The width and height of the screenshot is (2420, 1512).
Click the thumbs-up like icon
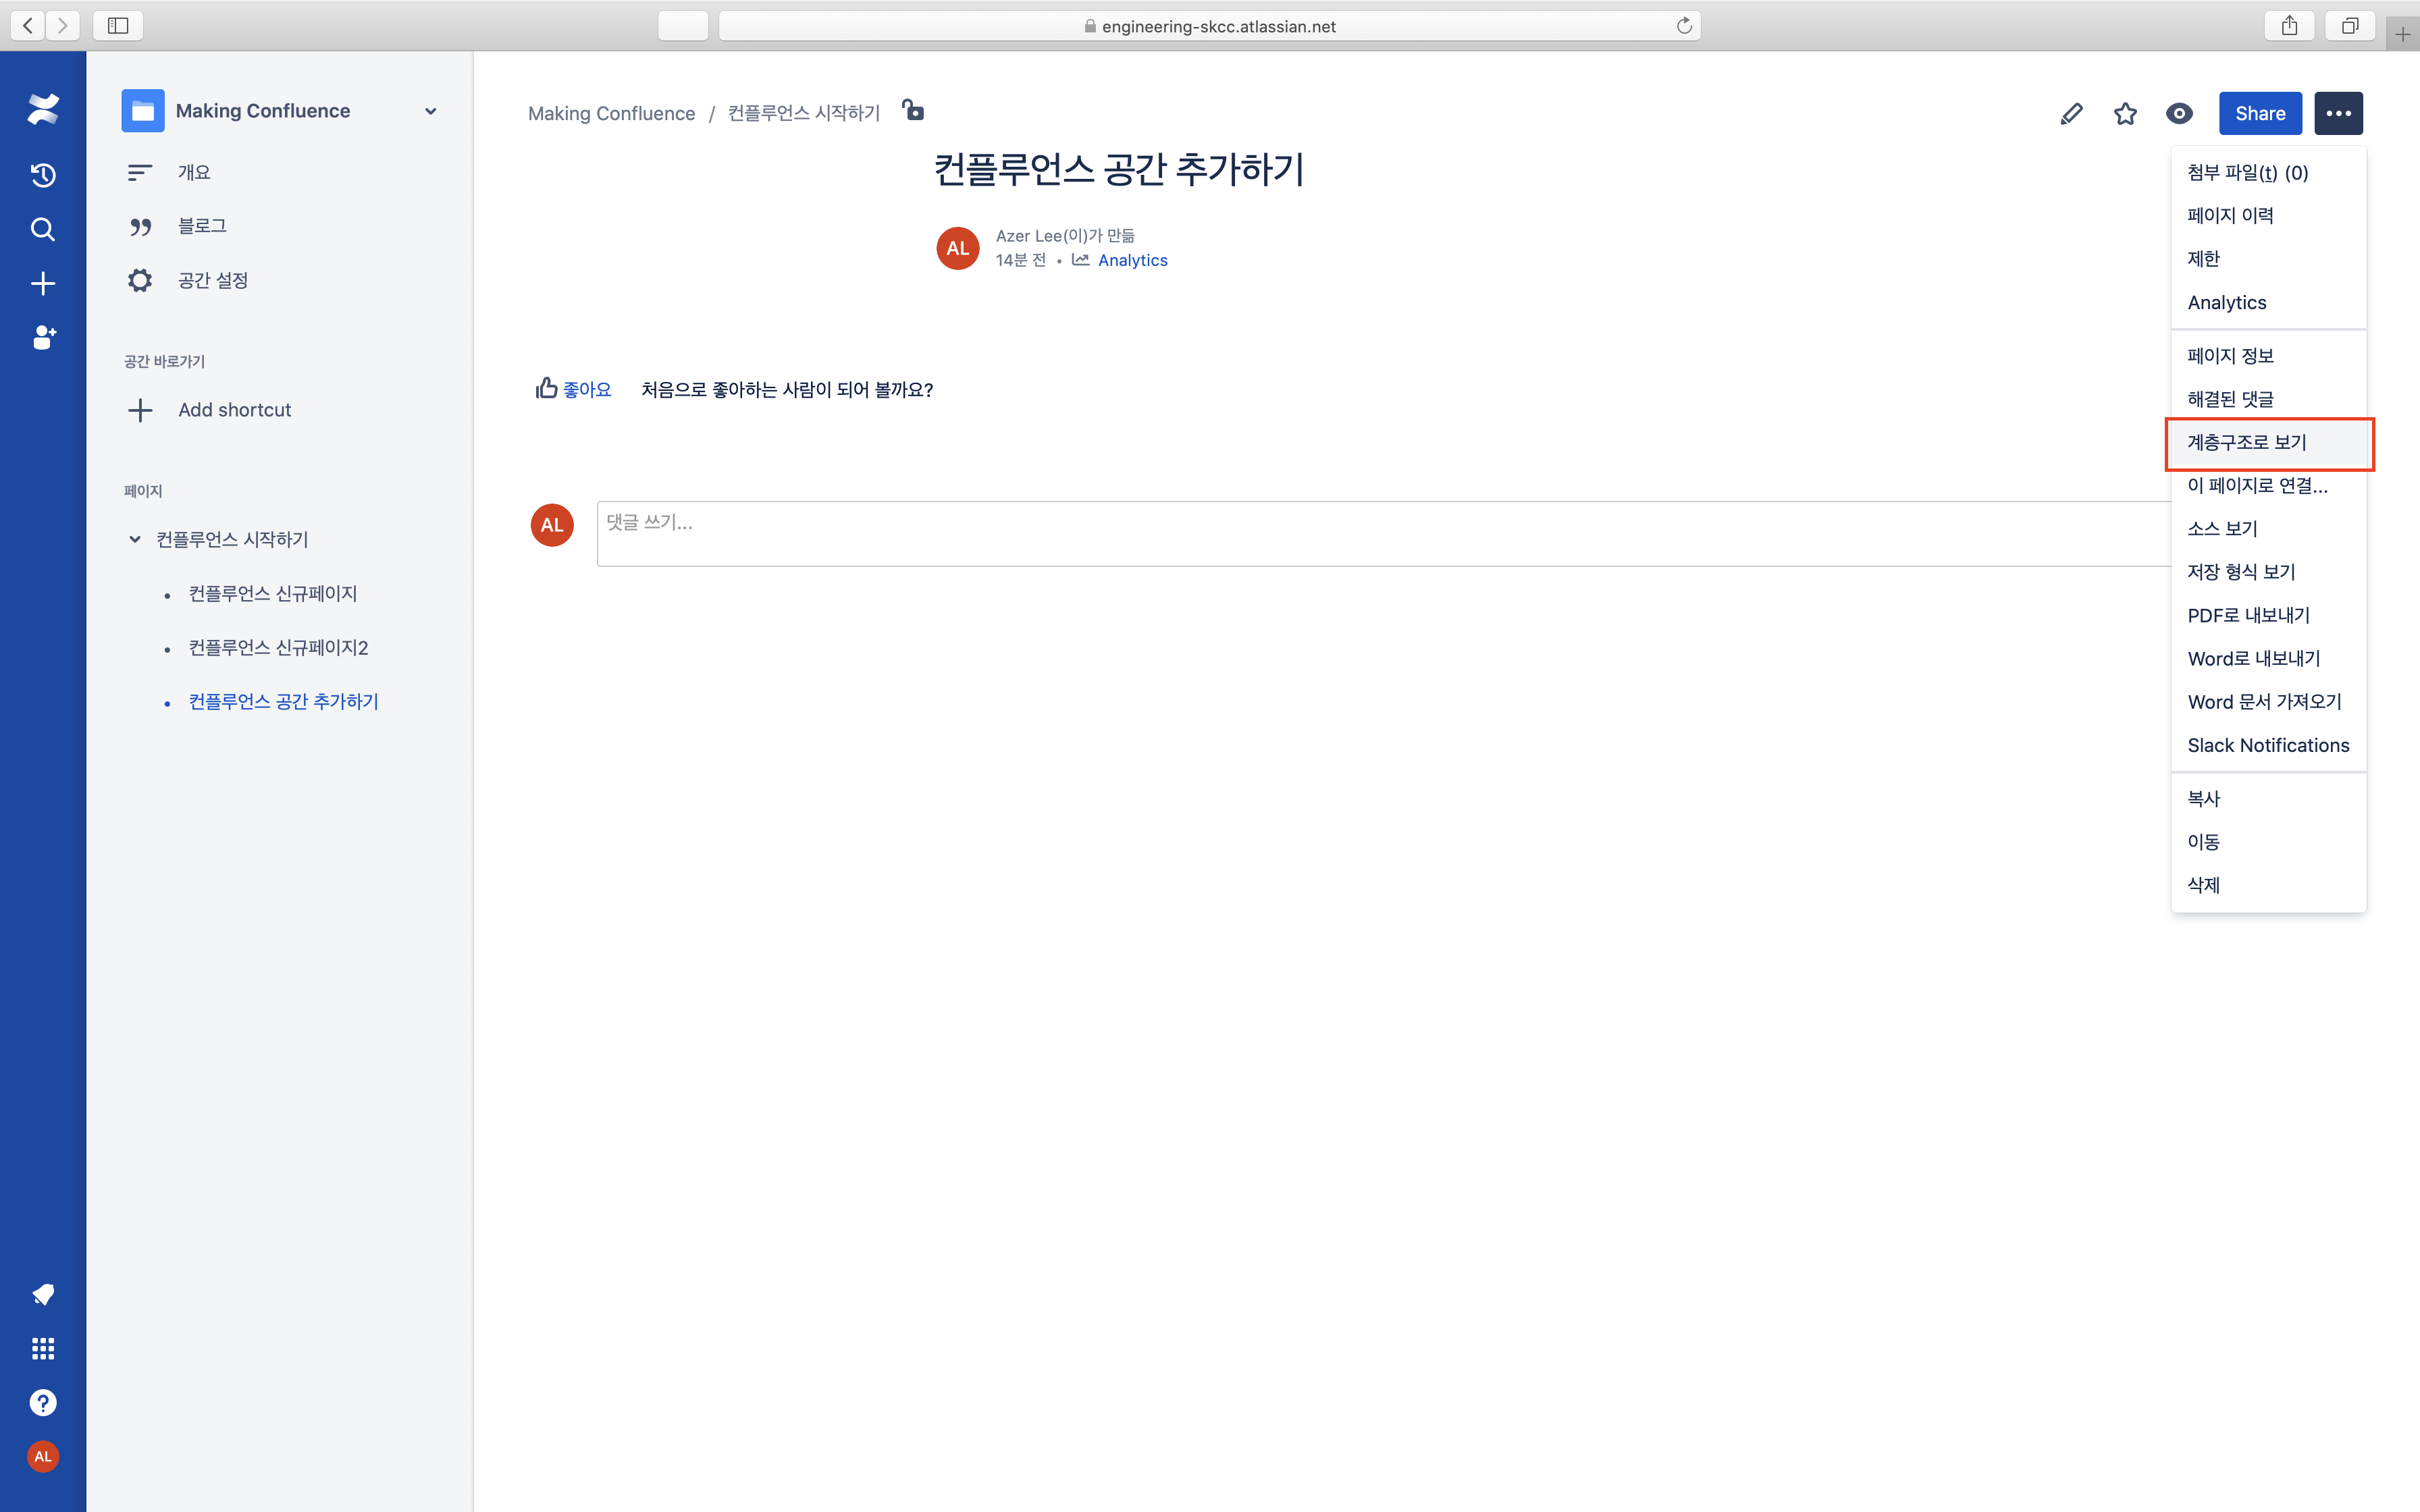pyautogui.click(x=546, y=388)
